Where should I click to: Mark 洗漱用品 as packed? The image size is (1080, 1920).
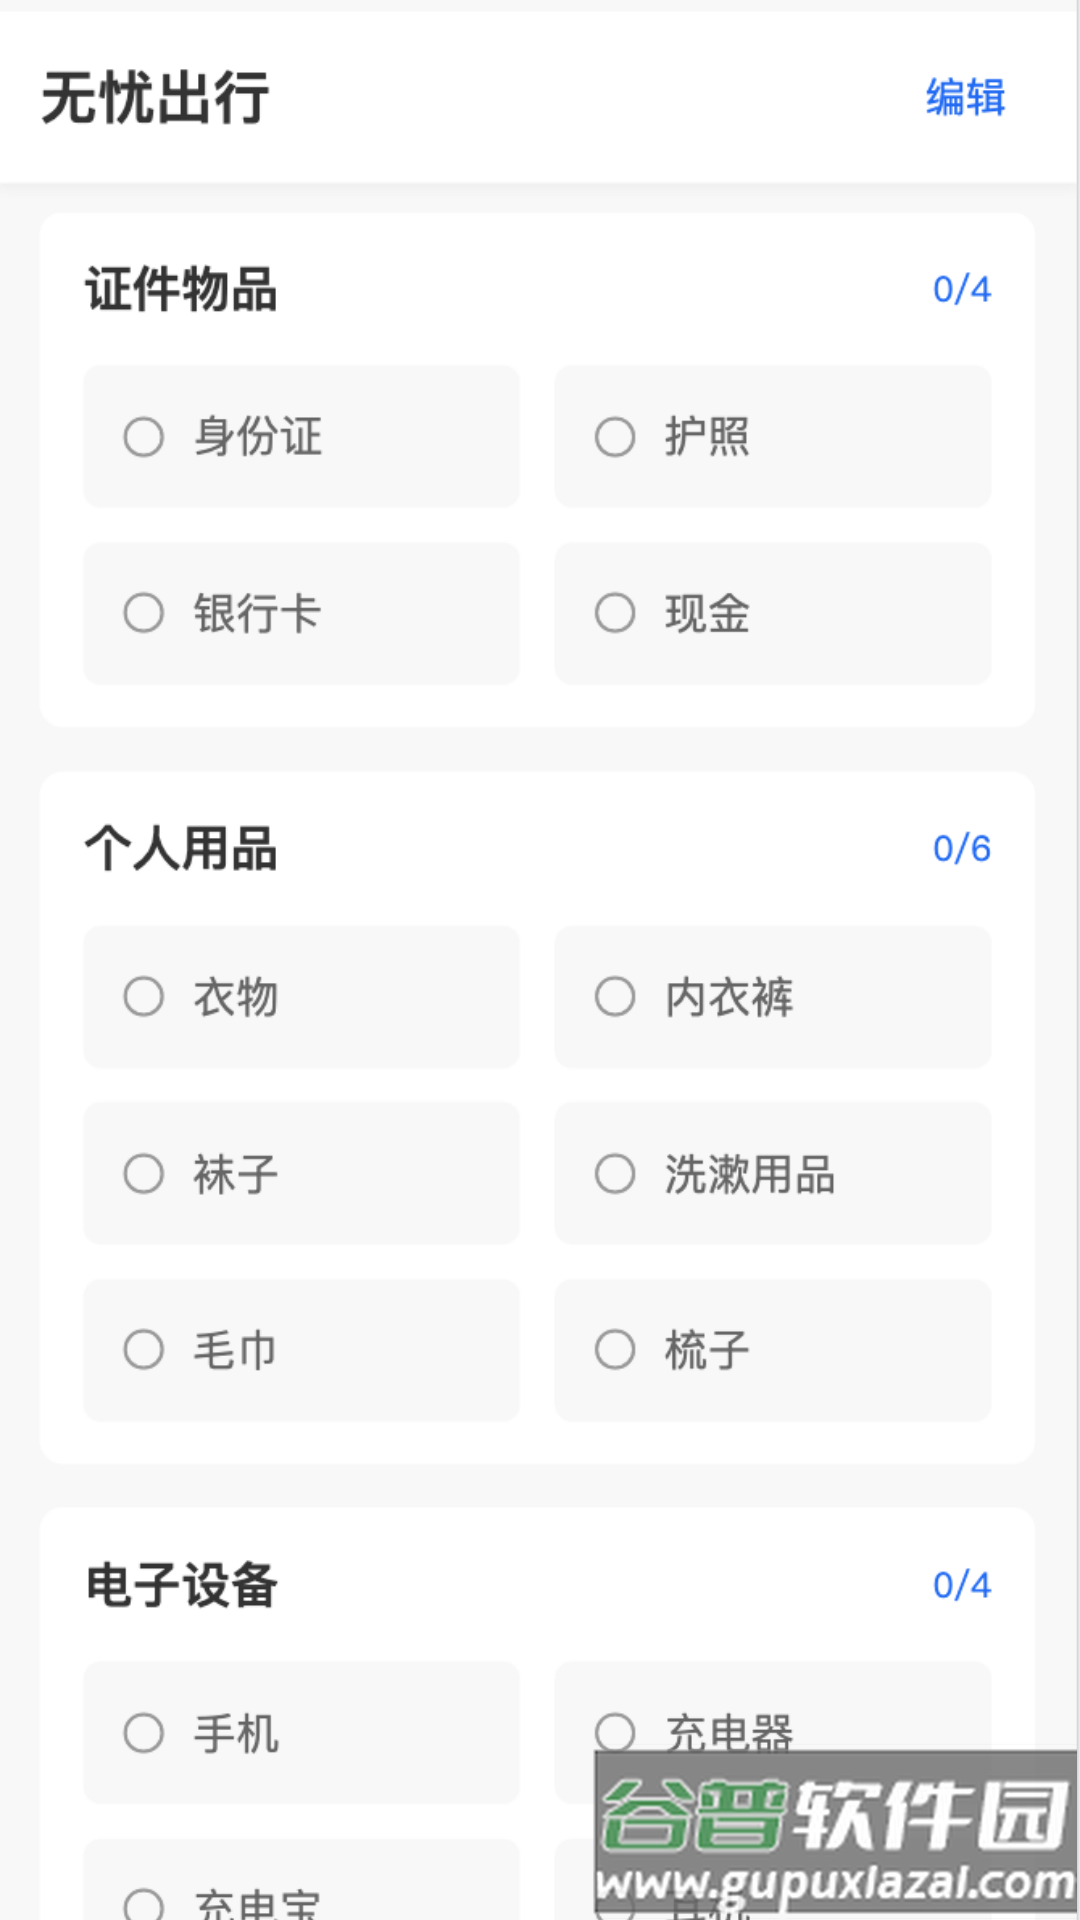[615, 1174]
